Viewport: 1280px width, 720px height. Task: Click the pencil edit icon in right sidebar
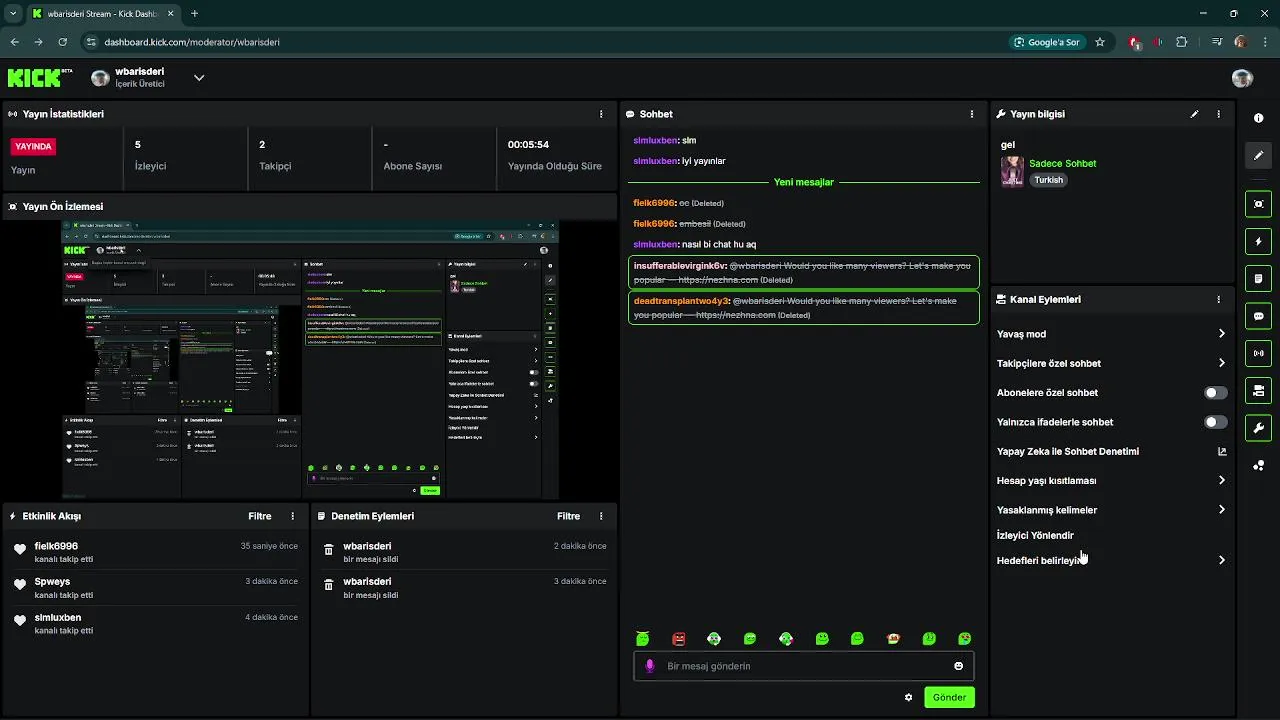(x=1258, y=155)
